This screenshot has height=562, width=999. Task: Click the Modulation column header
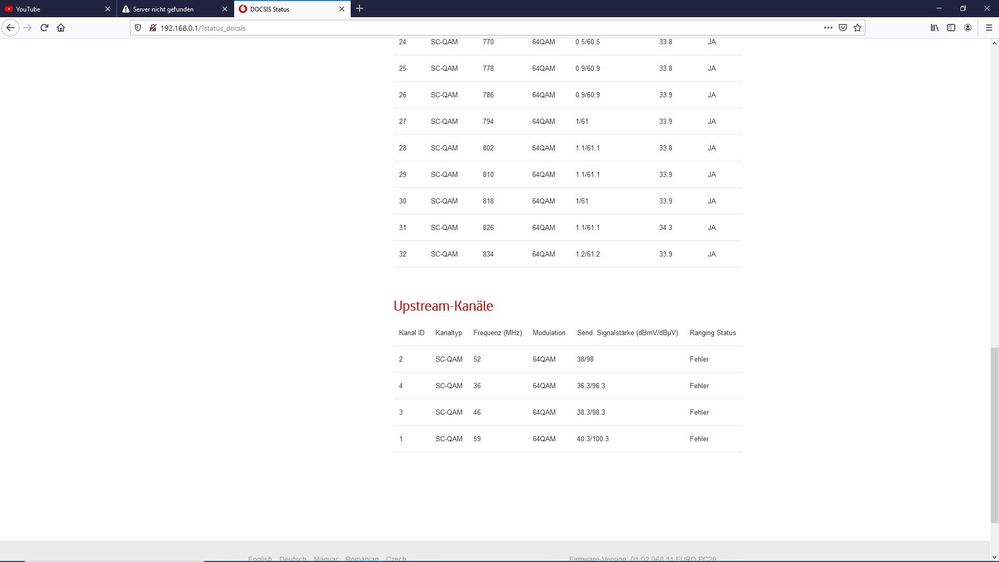[x=549, y=333]
